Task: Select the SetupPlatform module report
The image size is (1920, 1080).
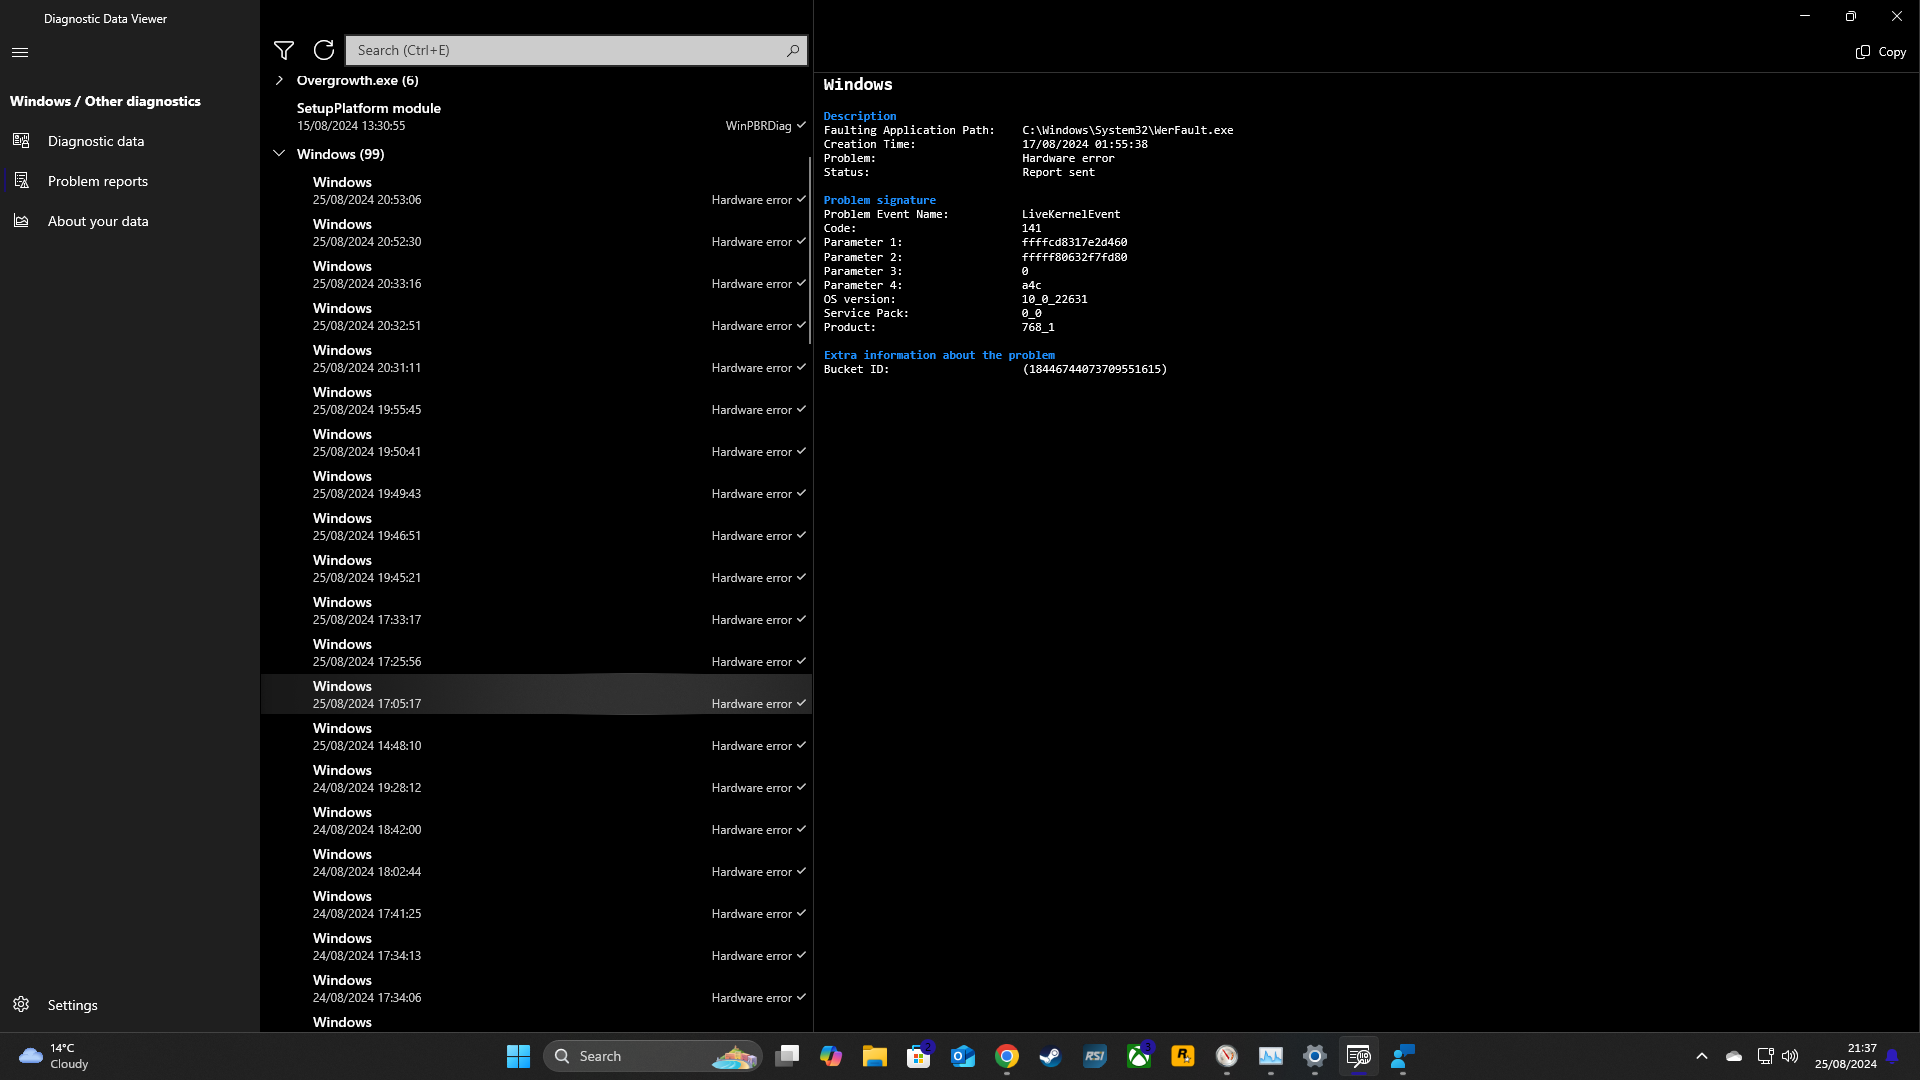Action: pos(536,116)
